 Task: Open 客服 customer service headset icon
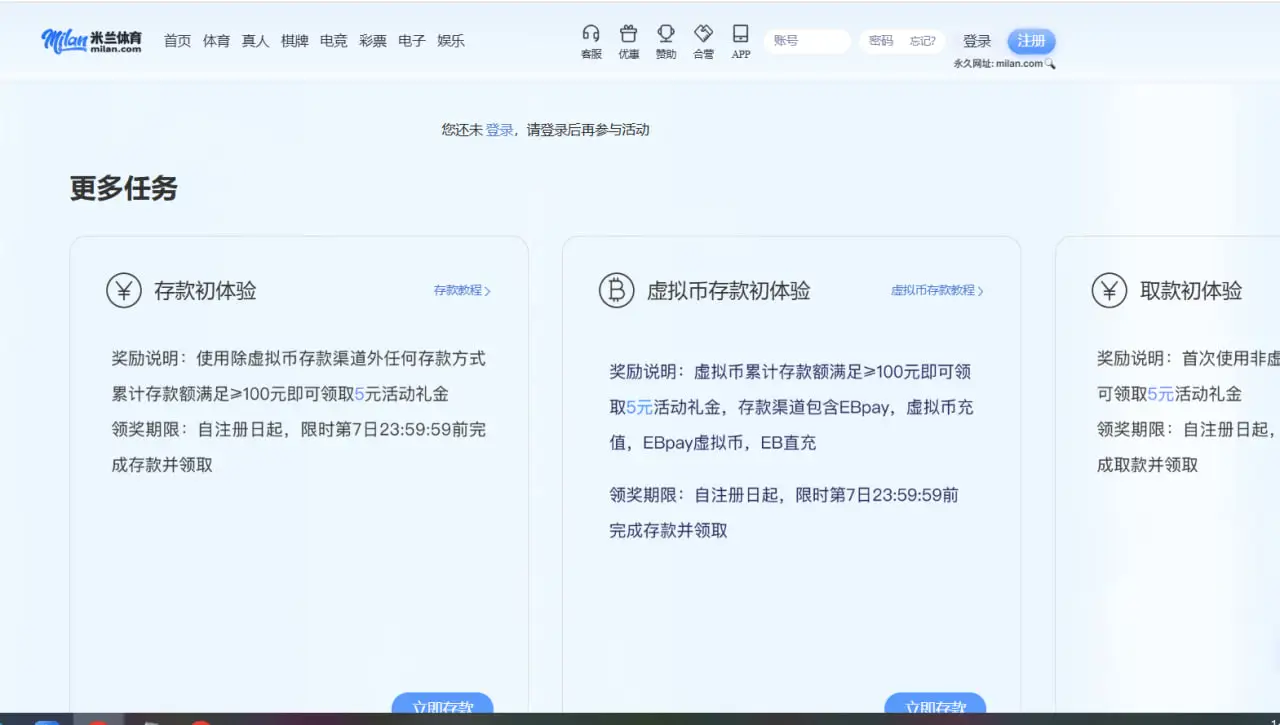pos(591,34)
